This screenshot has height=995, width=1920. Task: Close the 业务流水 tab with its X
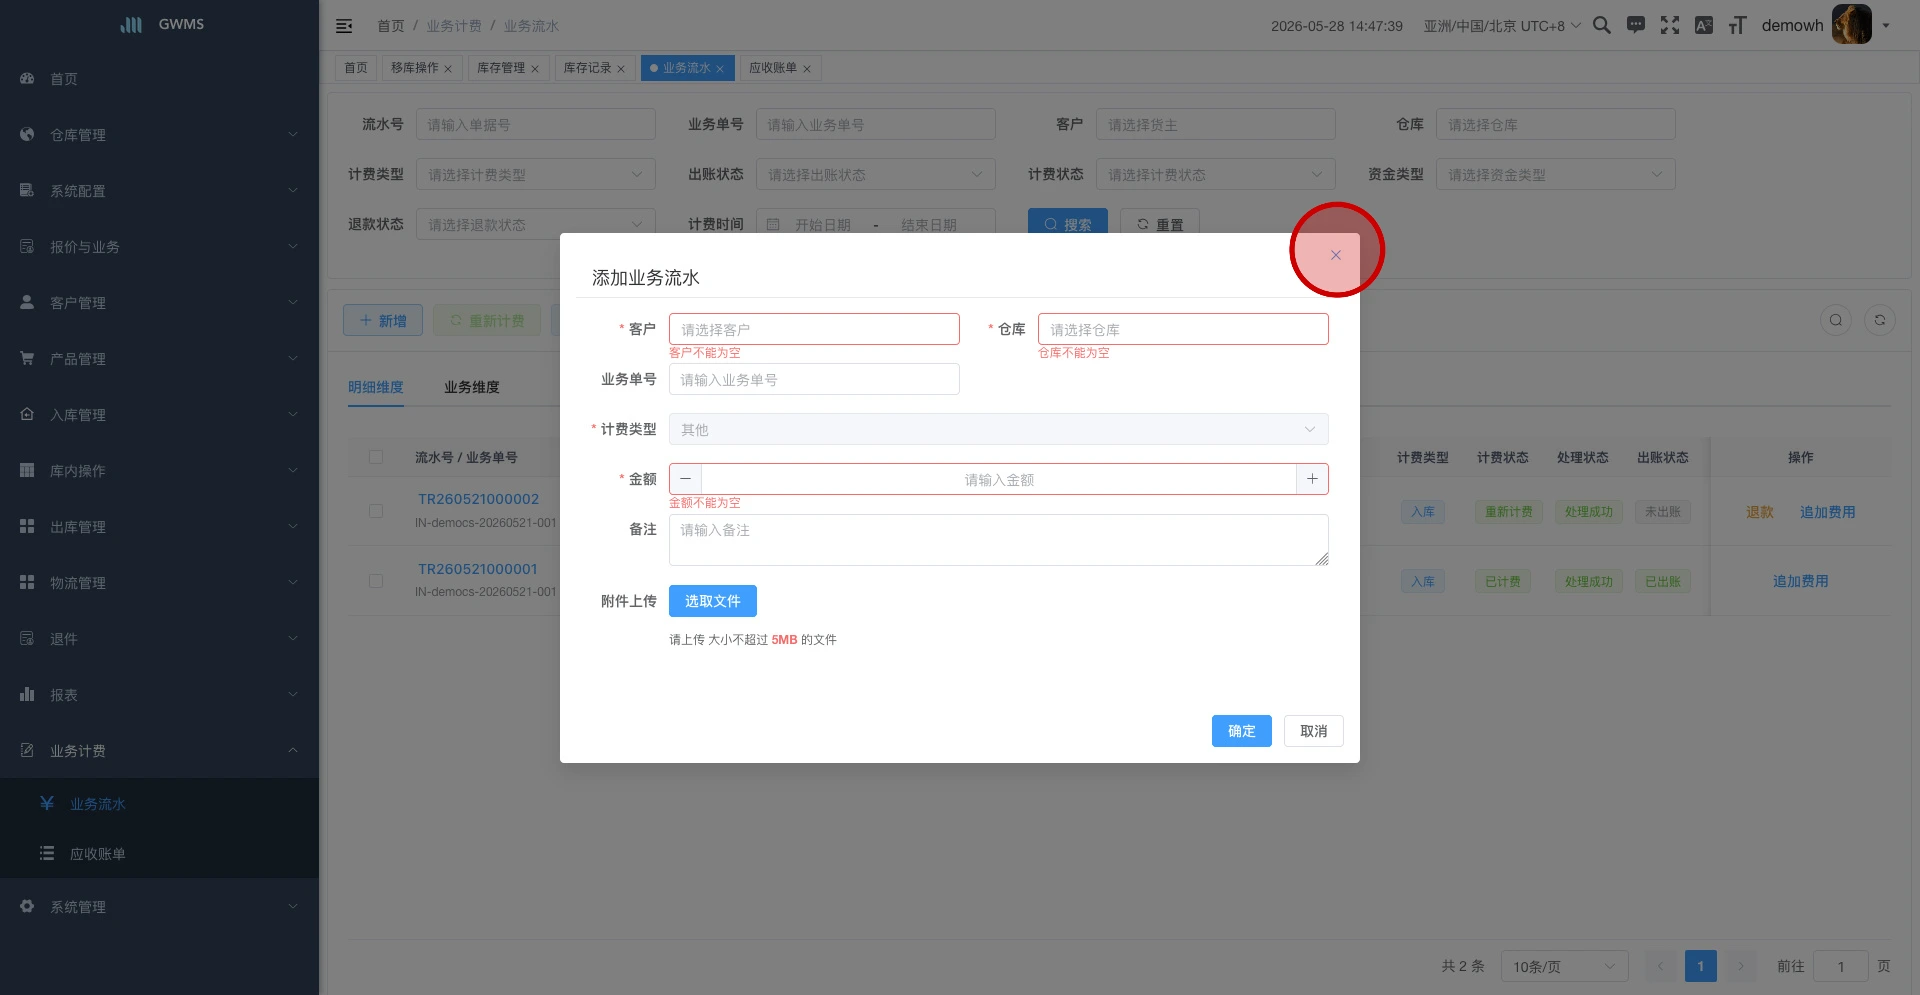720,69
